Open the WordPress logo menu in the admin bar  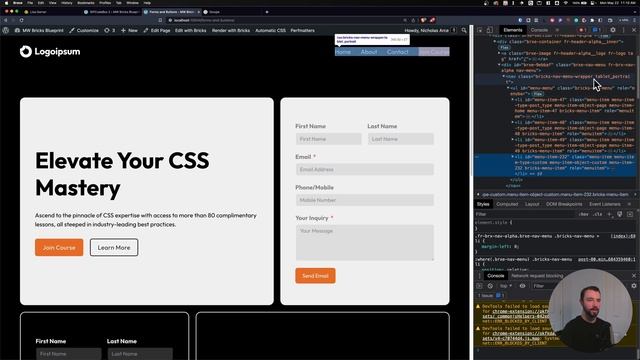click(x=6, y=30)
